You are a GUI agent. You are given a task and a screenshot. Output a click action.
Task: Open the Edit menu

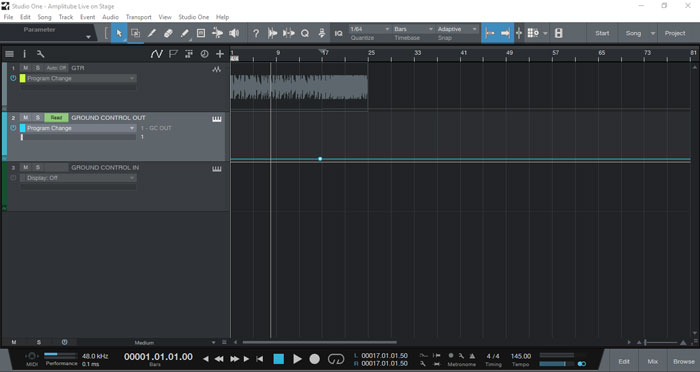pyautogui.click(x=25, y=17)
